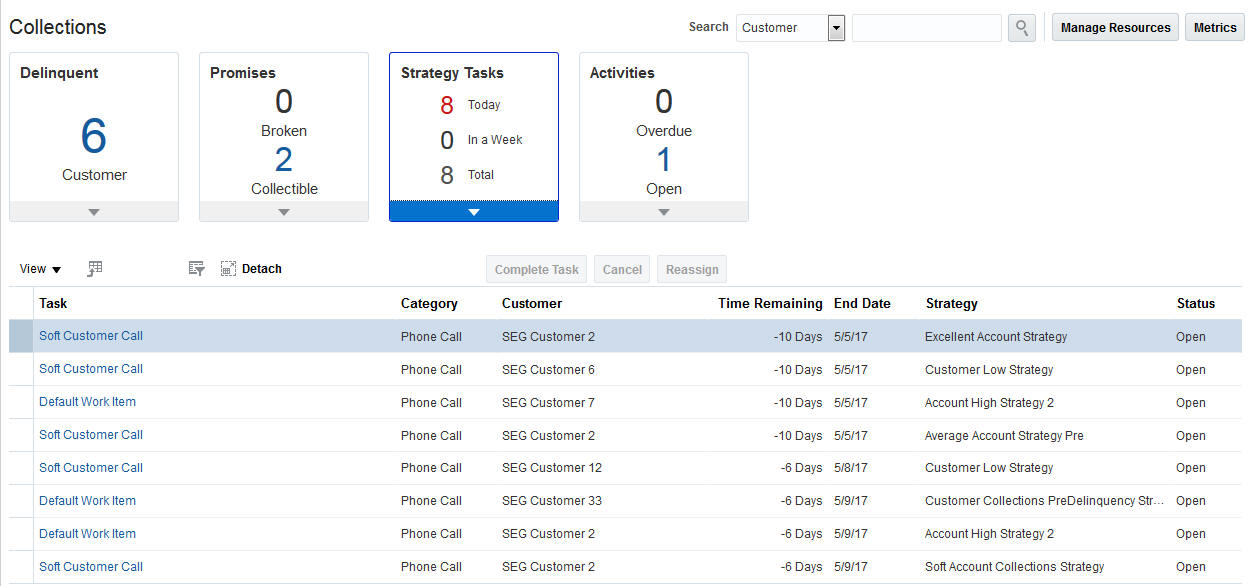Click the freeze column icon
Screen dimensions: 1253x586
tap(95, 268)
